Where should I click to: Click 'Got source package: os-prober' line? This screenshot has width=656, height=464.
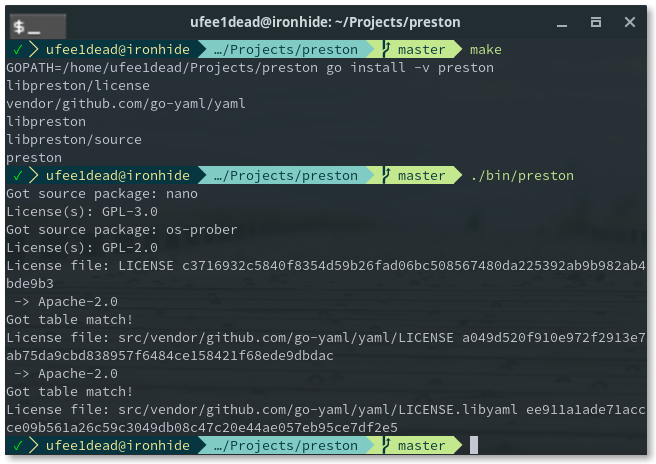click(122, 230)
